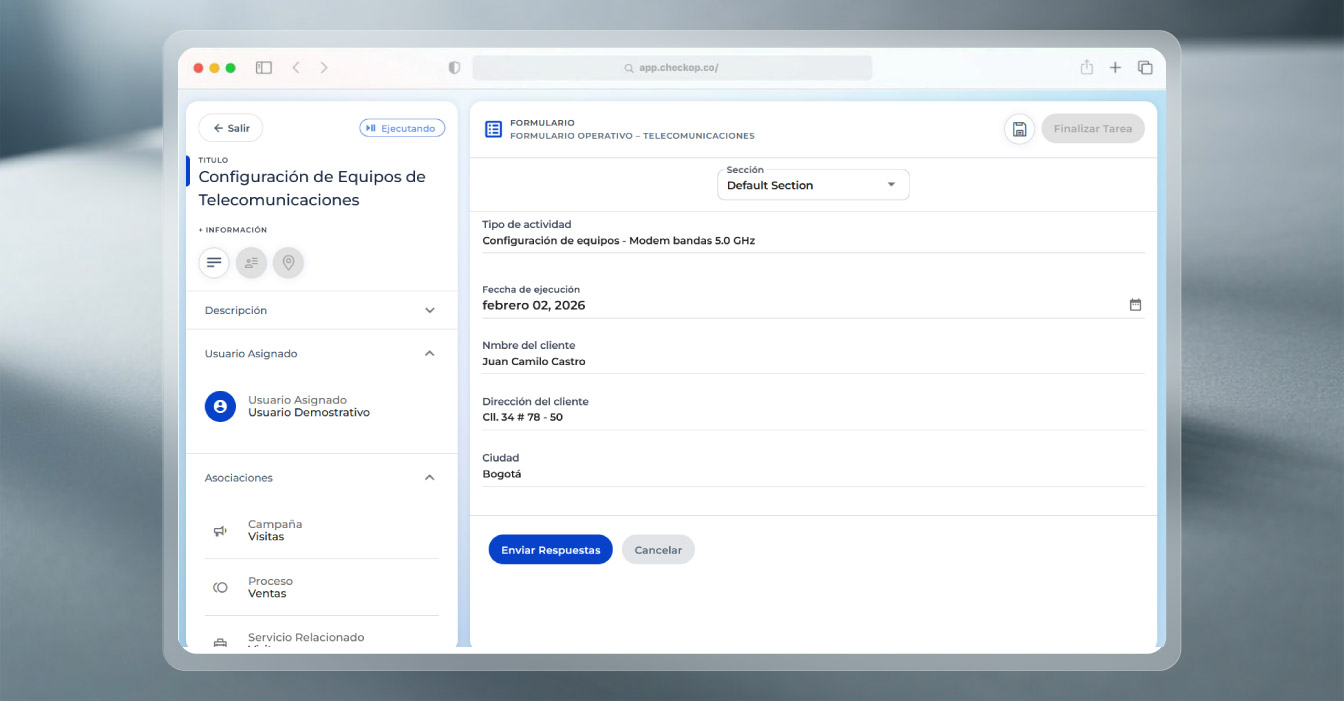Open the Sección dropdown
The image size is (1344, 701).
(x=813, y=185)
